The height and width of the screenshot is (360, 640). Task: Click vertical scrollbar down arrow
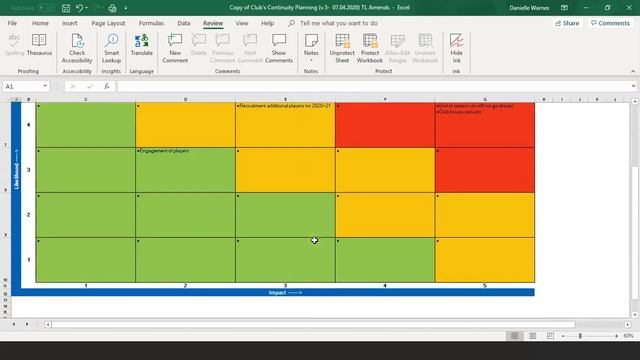[x=635, y=315]
